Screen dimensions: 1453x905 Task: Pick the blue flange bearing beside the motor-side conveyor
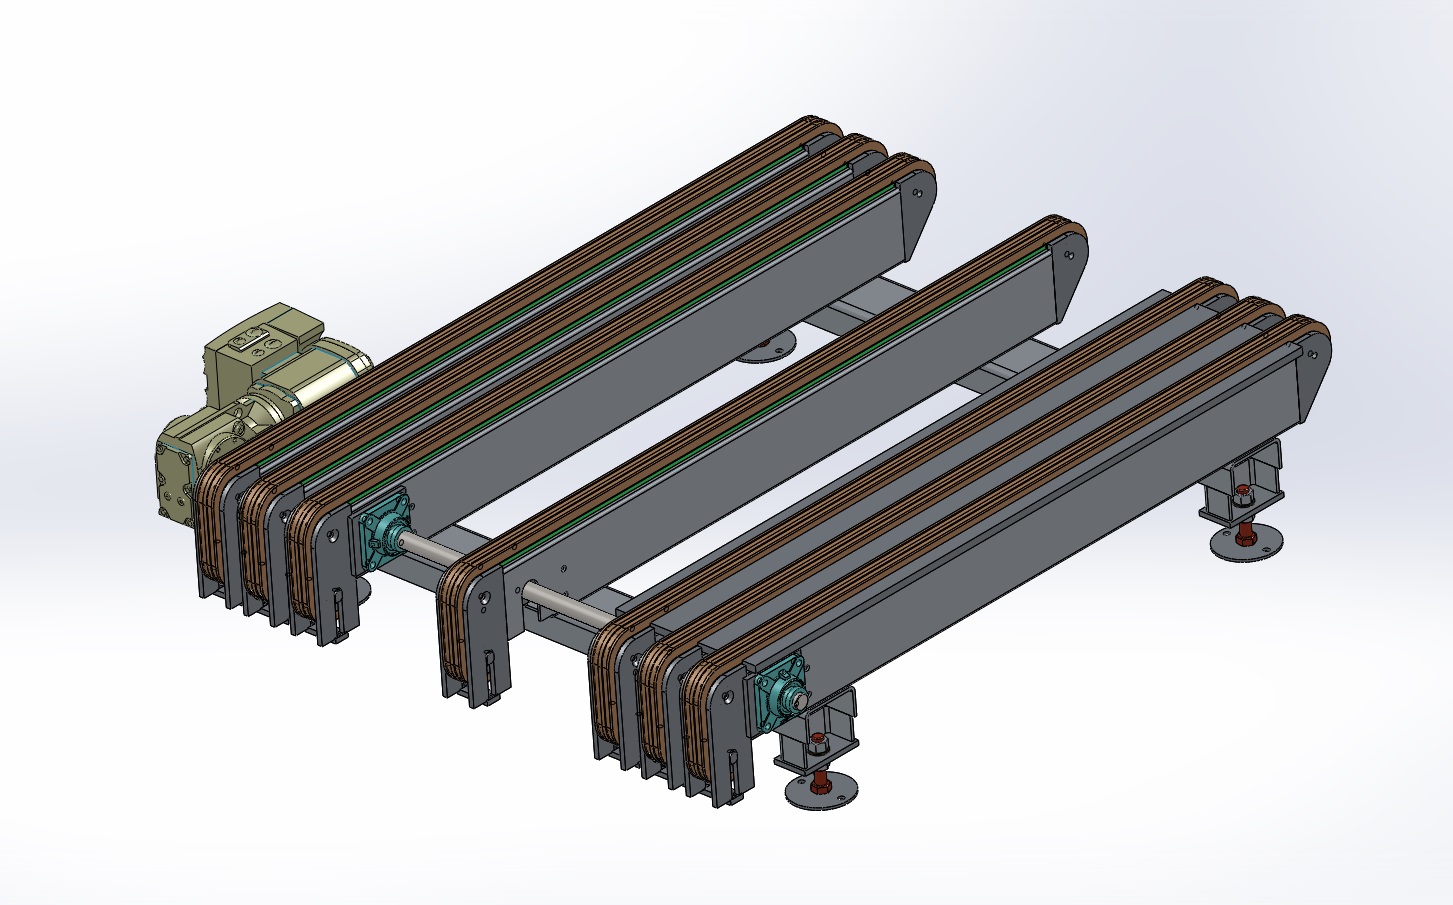tap(384, 532)
